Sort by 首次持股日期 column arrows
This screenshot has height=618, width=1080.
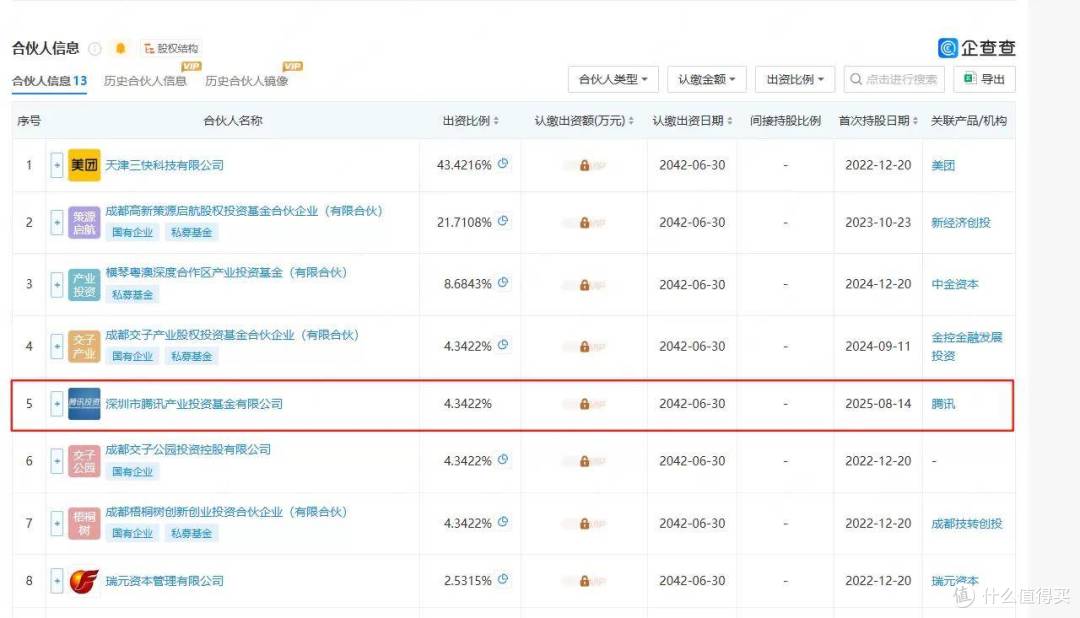[x=915, y=121]
